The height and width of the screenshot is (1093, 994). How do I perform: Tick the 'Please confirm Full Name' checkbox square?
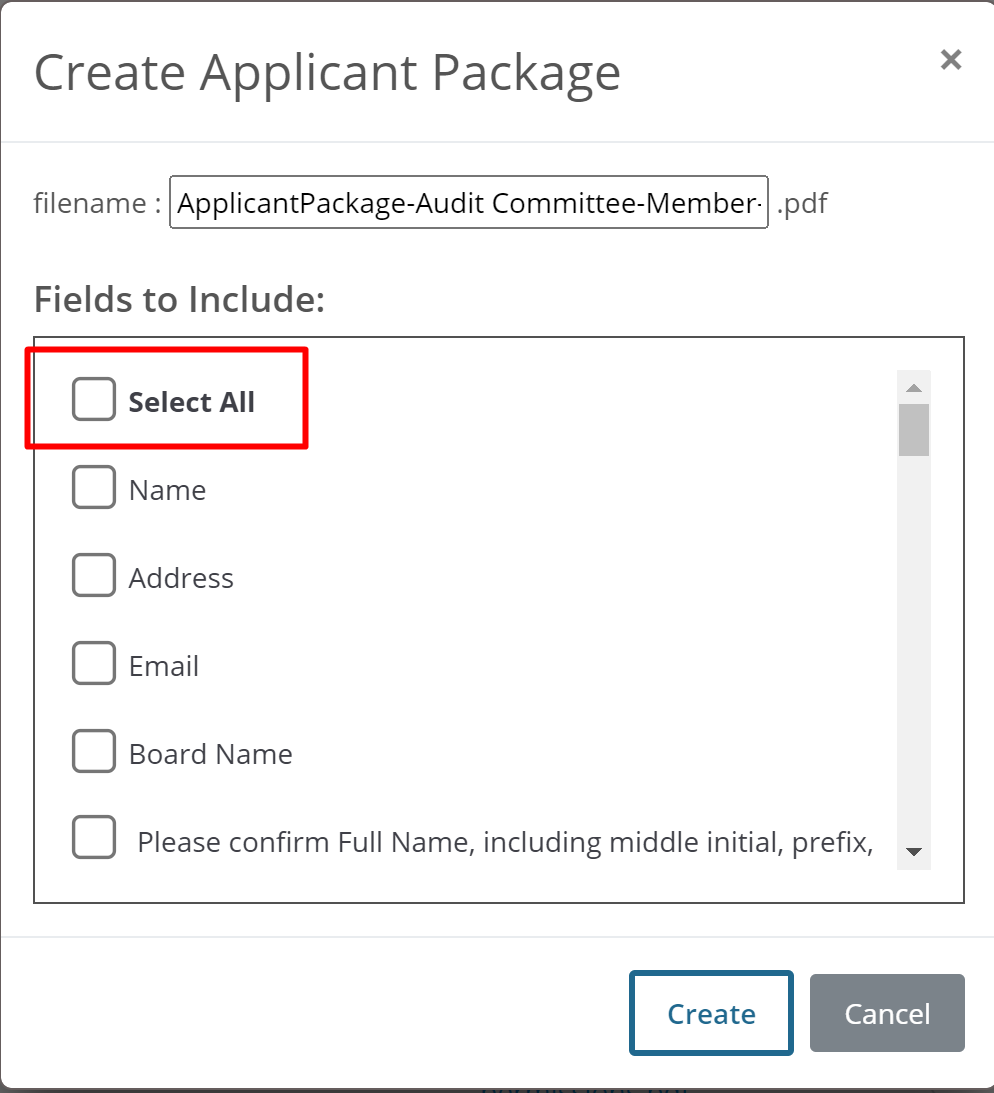(x=94, y=838)
